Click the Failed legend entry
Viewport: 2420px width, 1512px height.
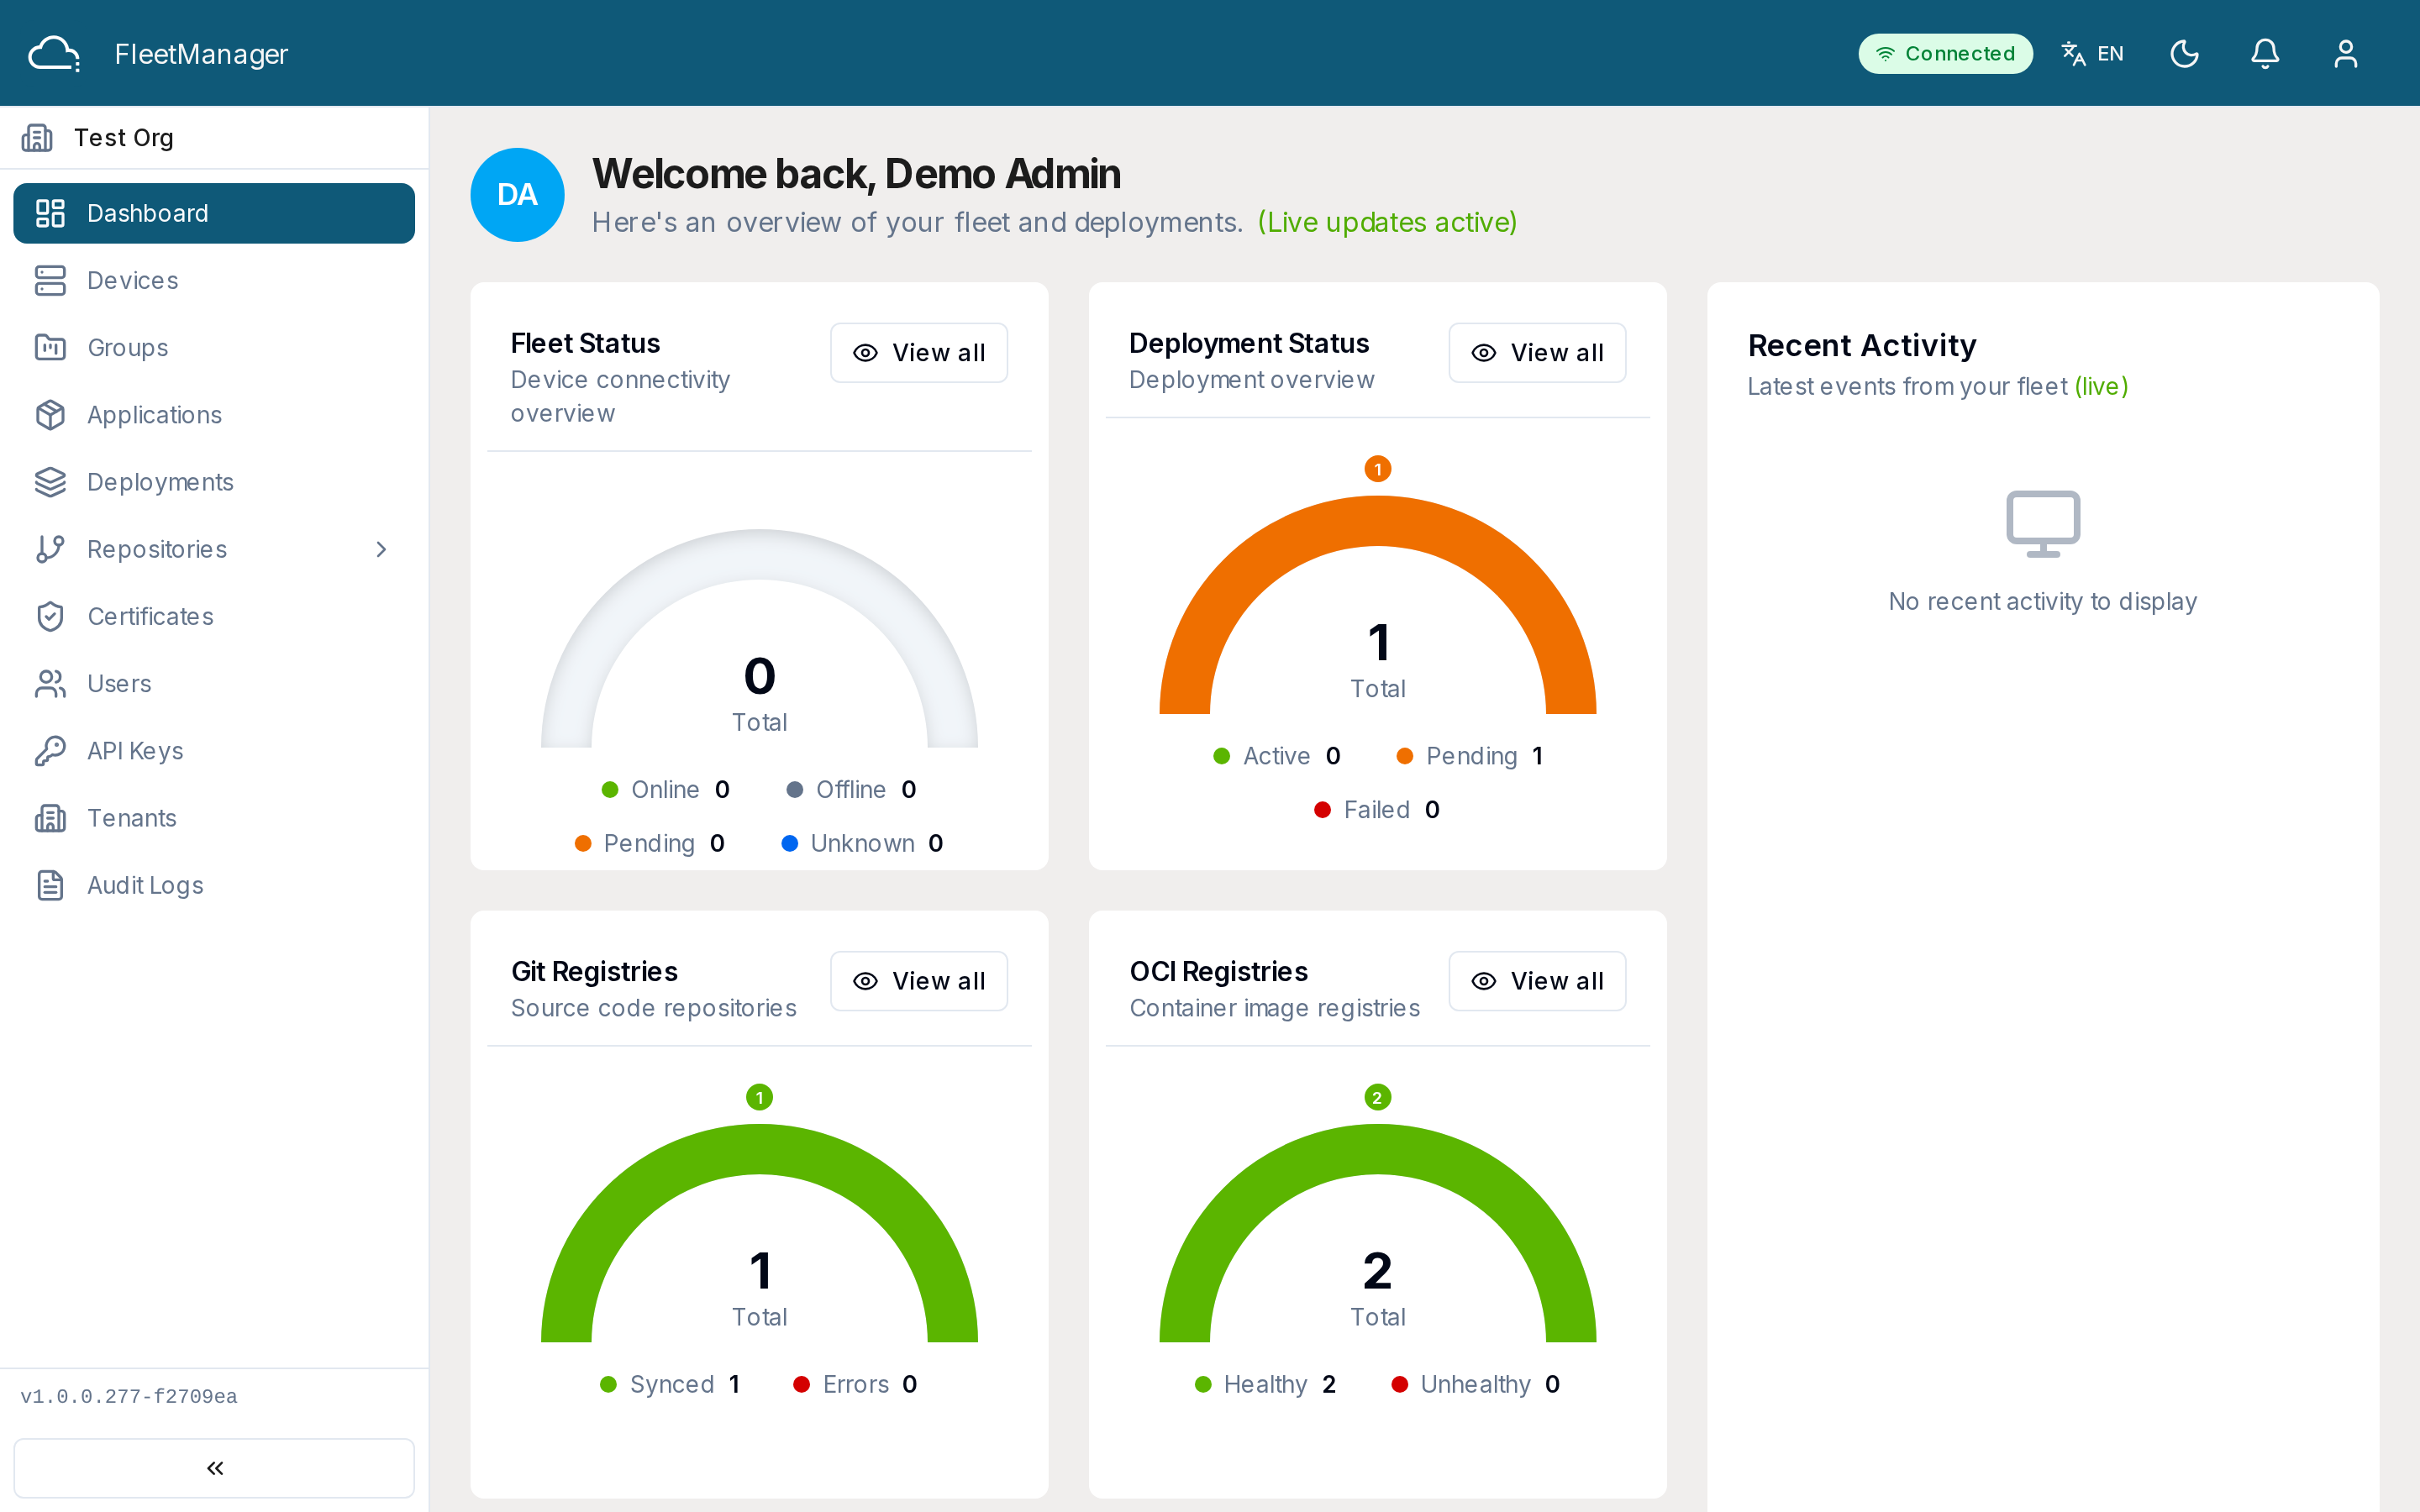(1377, 810)
